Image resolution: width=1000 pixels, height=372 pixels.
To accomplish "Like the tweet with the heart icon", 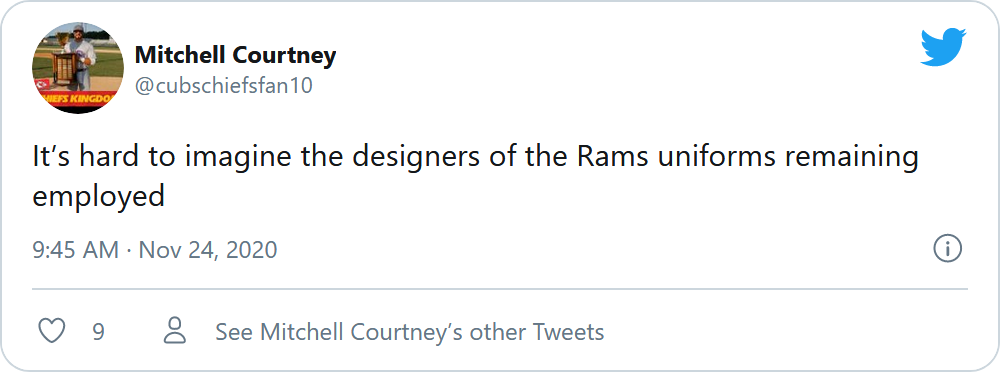I will (x=52, y=332).
